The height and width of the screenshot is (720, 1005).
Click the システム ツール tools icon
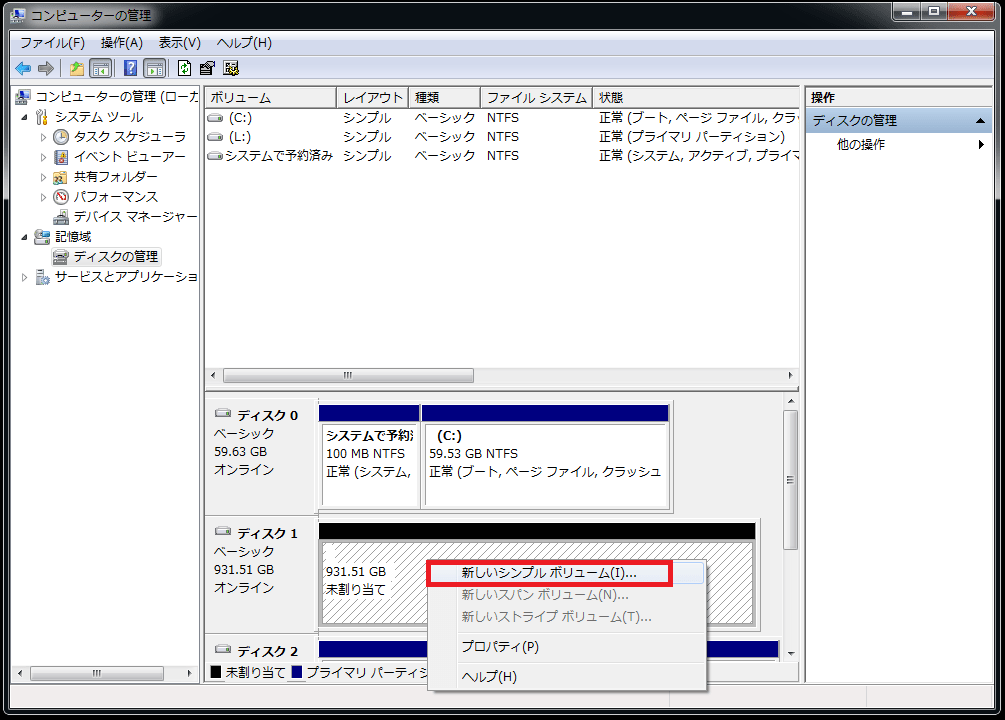[x=42, y=117]
